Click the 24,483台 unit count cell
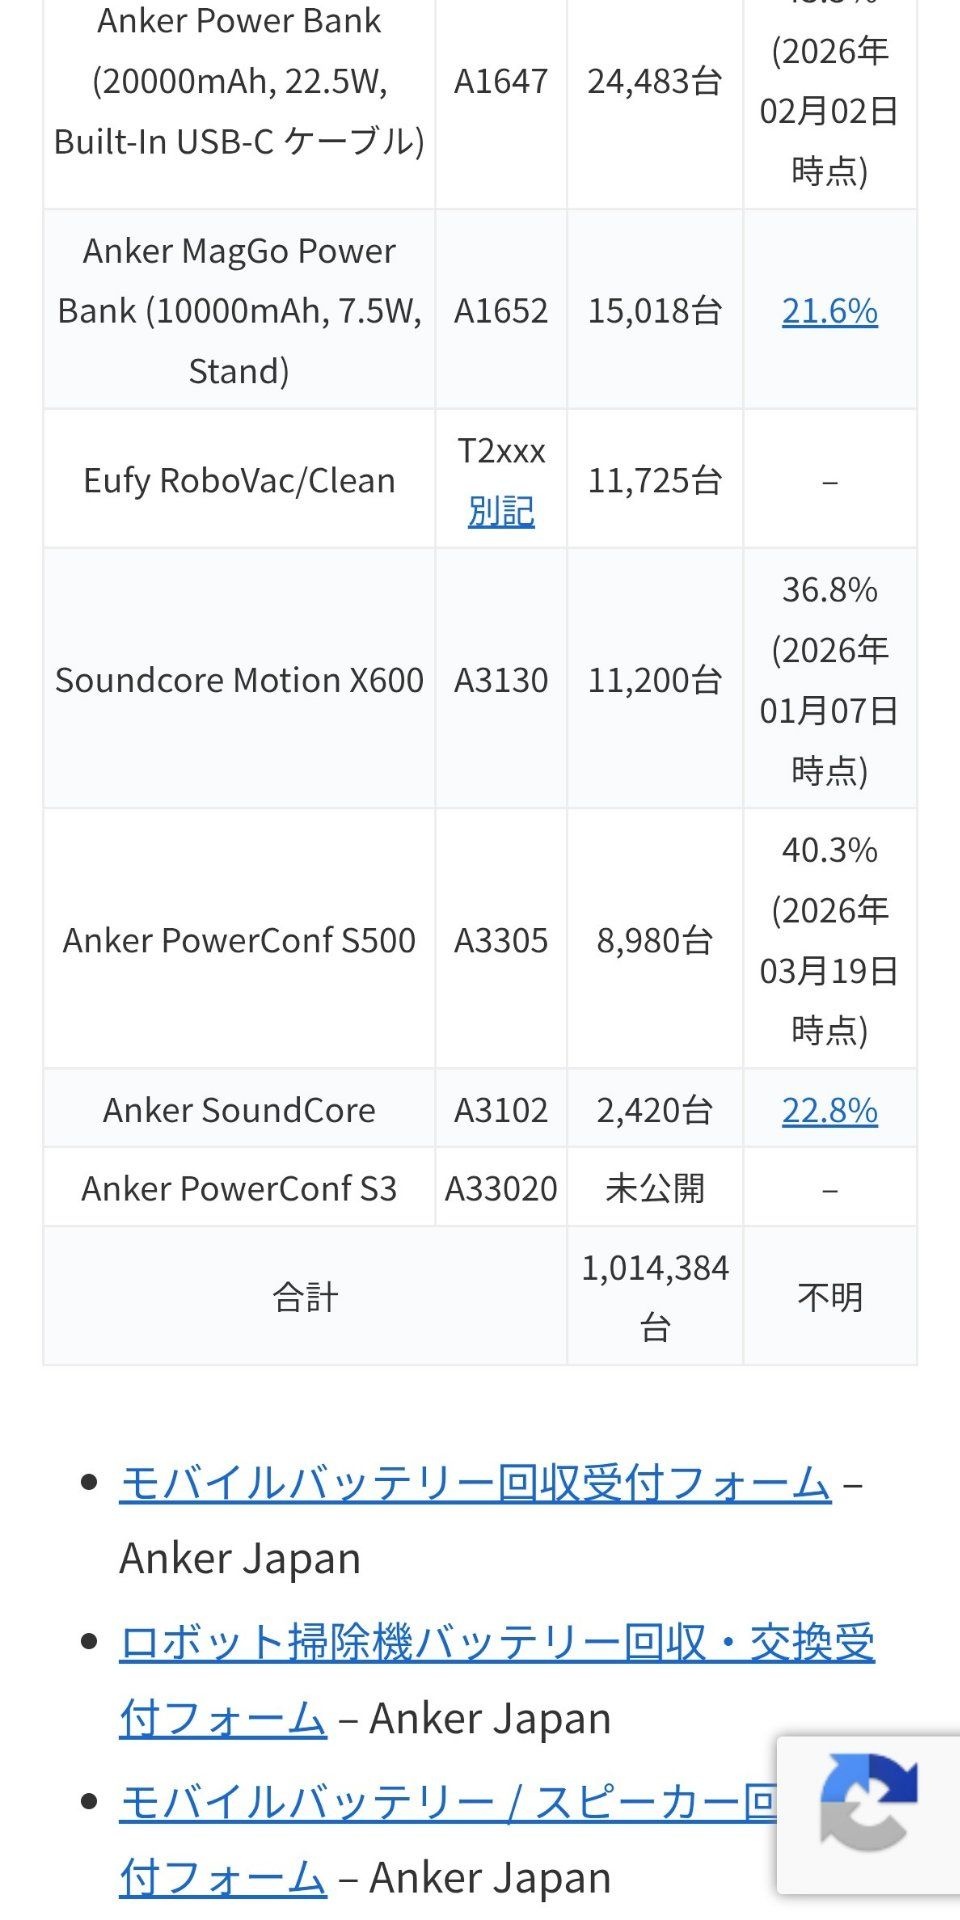Image resolution: width=960 pixels, height=1920 pixels. (655, 81)
